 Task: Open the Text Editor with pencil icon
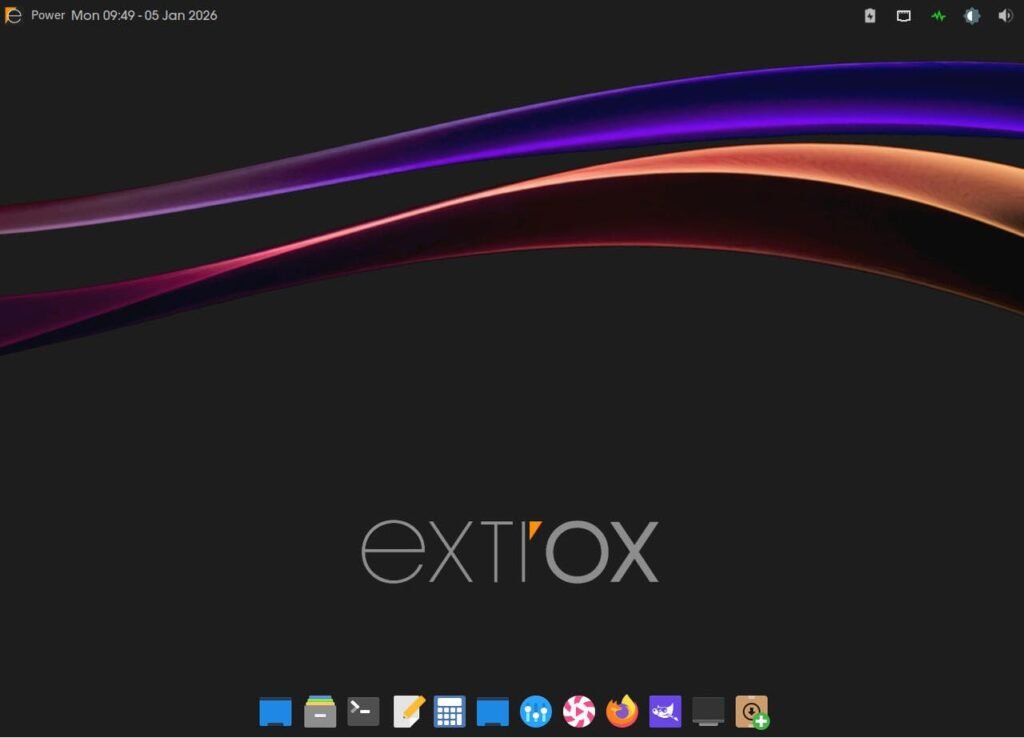point(406,711)
